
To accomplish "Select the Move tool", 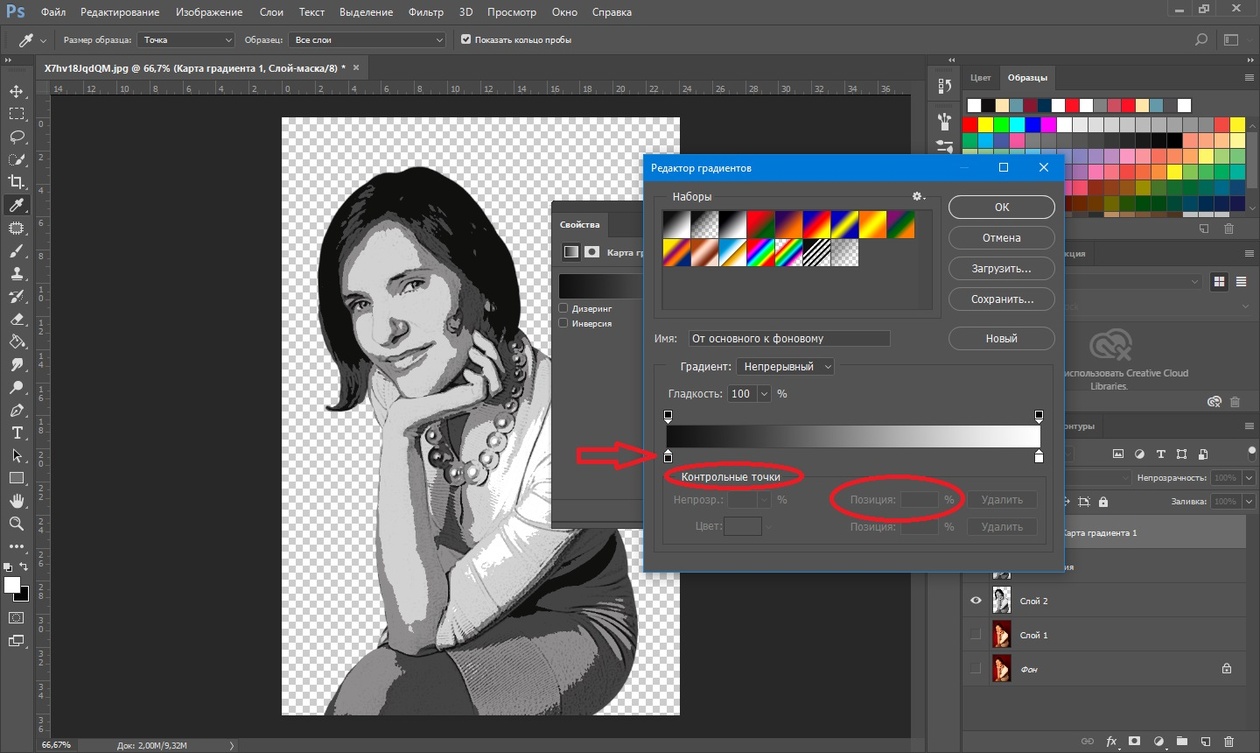I will click(17, 91).
